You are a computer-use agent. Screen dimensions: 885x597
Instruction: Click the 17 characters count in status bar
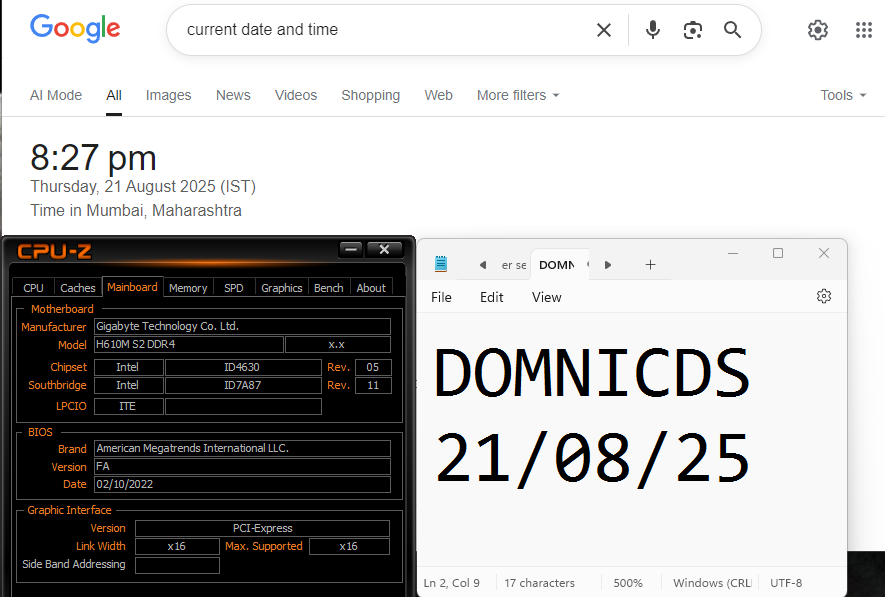coord(540,583)
